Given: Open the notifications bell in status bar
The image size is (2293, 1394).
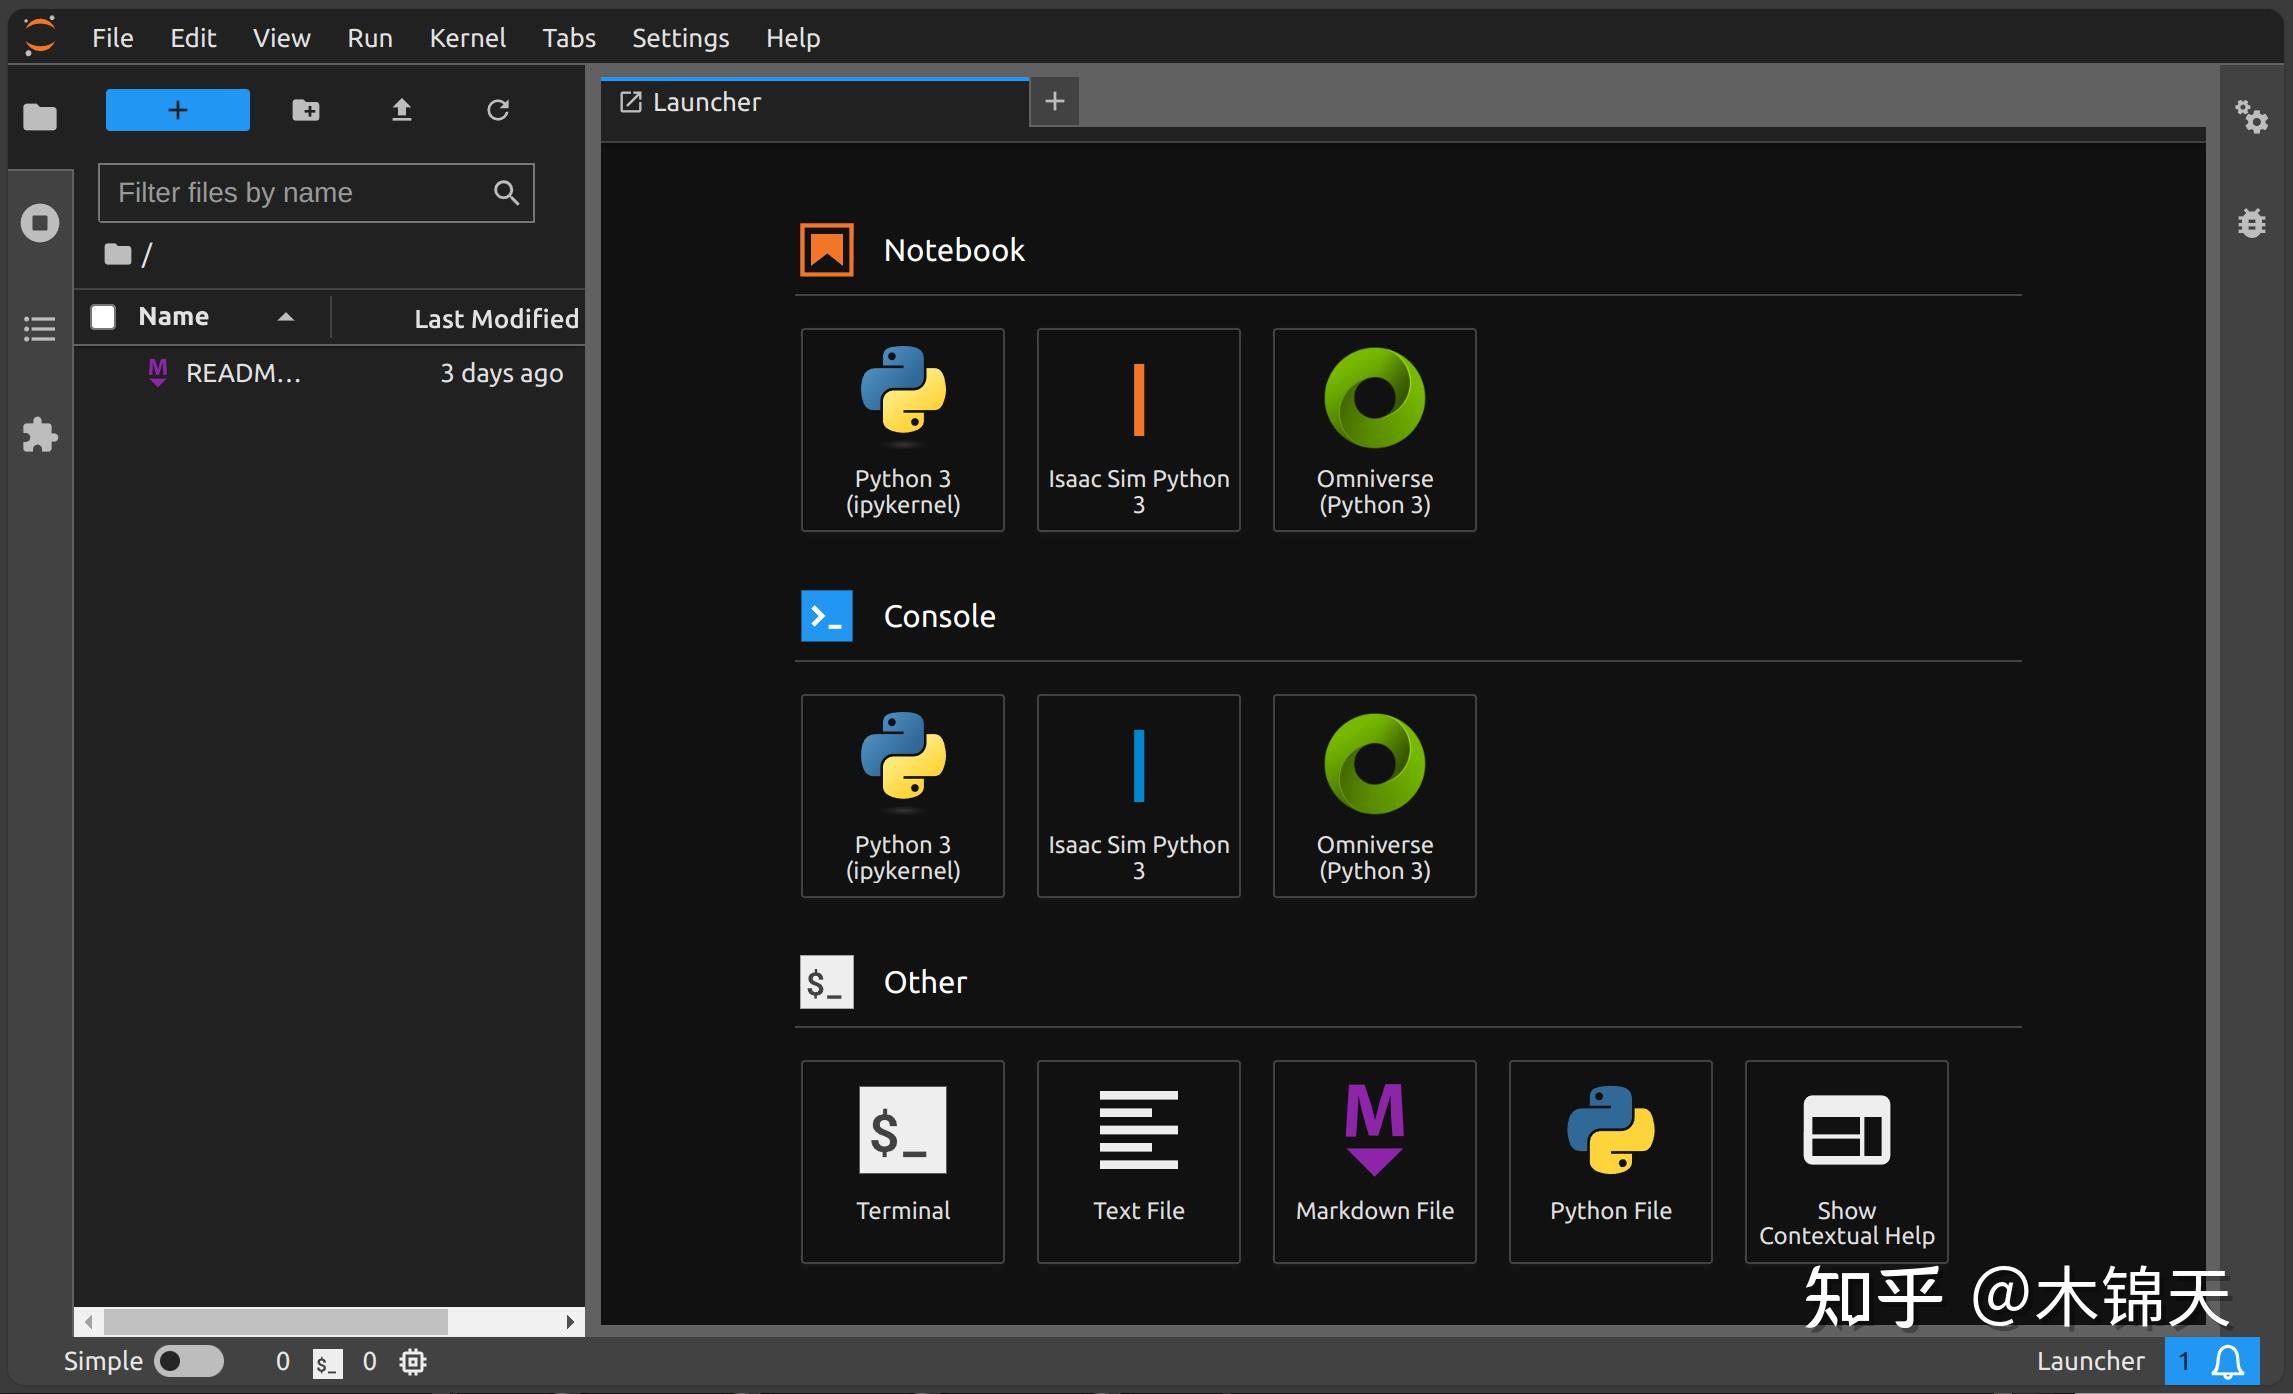Looking at the screenshot, I should point(2228,1361).
